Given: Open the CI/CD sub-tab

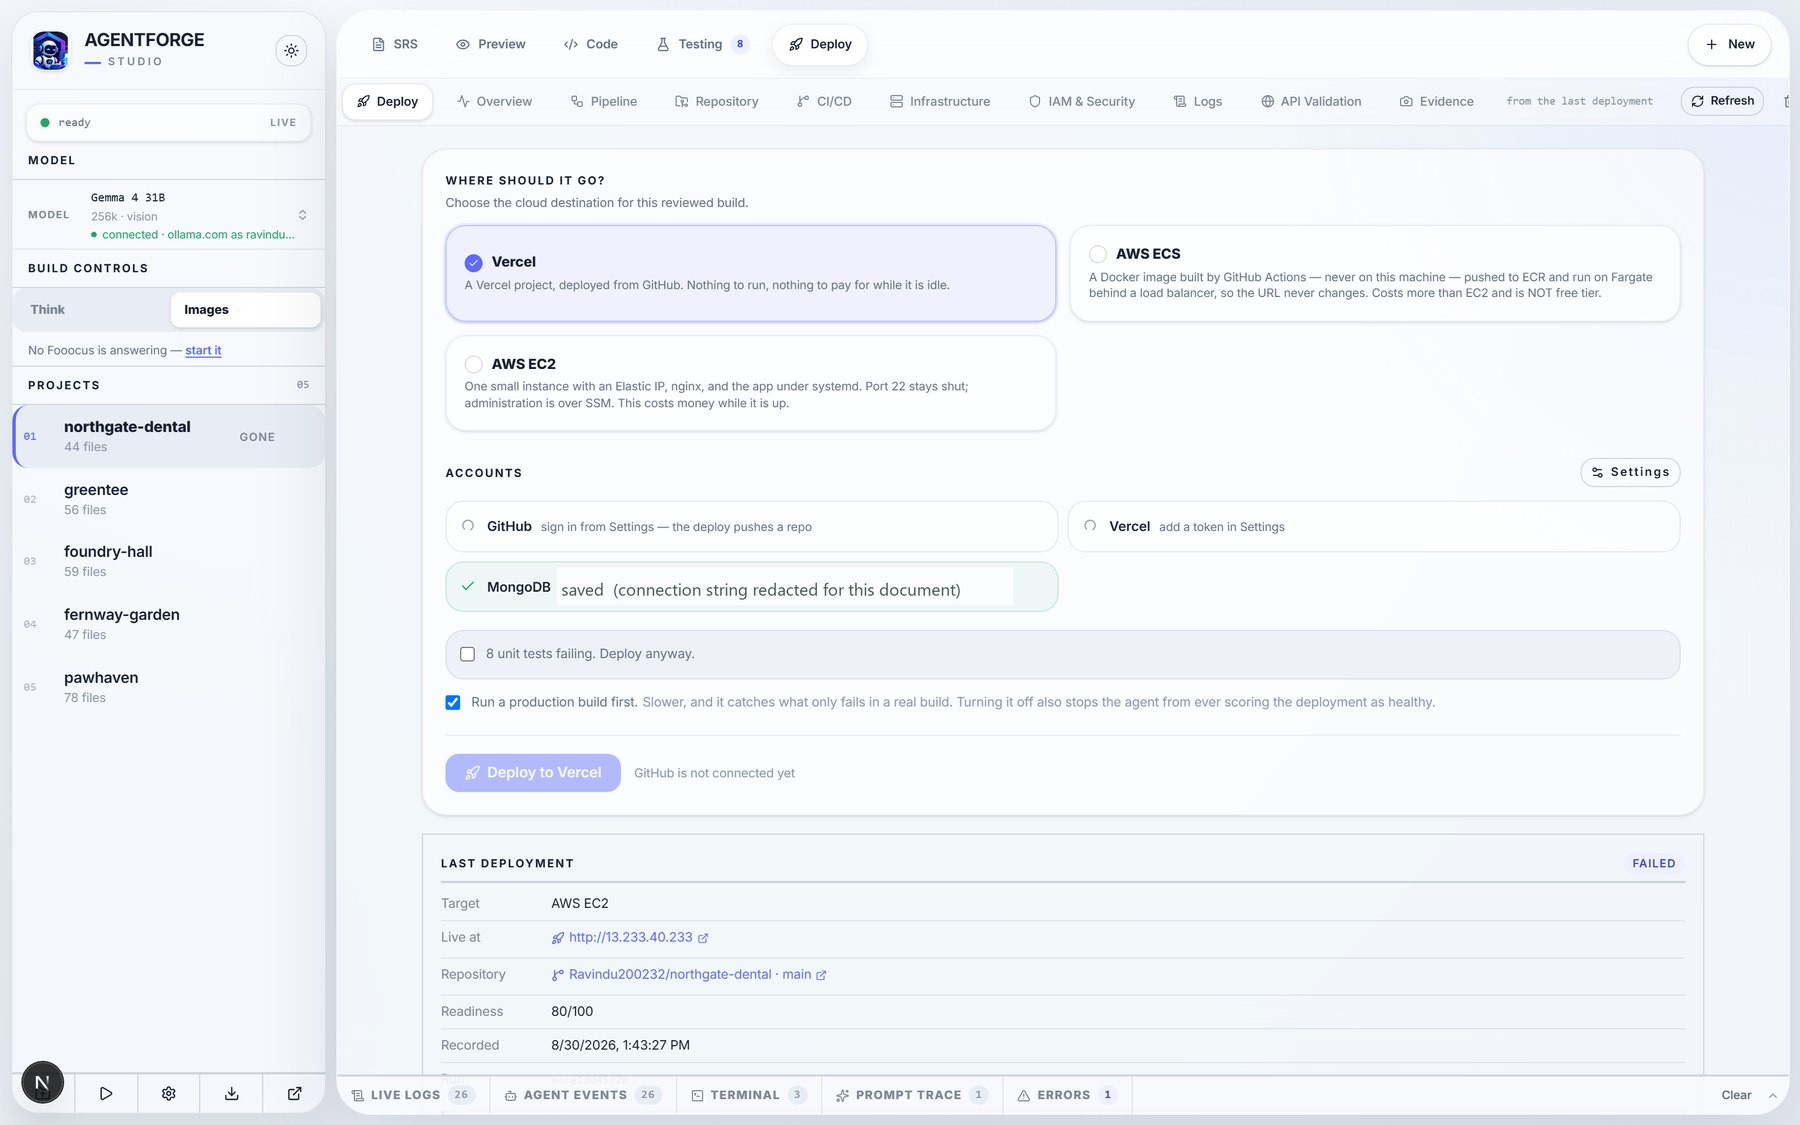Looking at the screenshot, I should 824,101.
